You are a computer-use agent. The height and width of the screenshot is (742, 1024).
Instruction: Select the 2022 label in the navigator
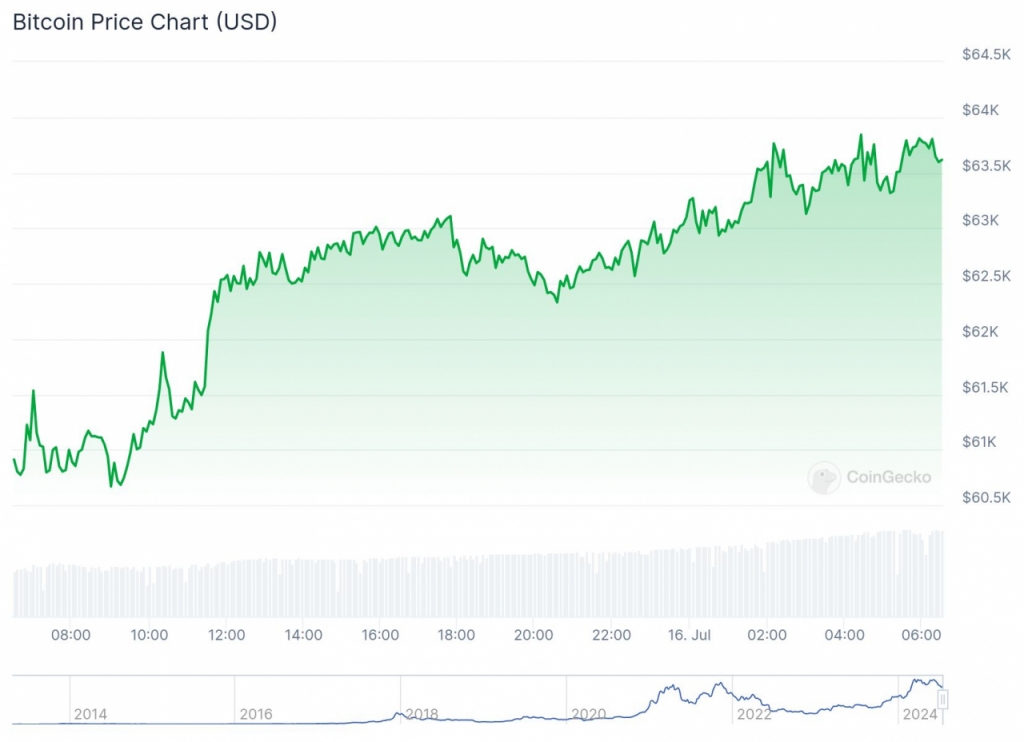point(753,714)
